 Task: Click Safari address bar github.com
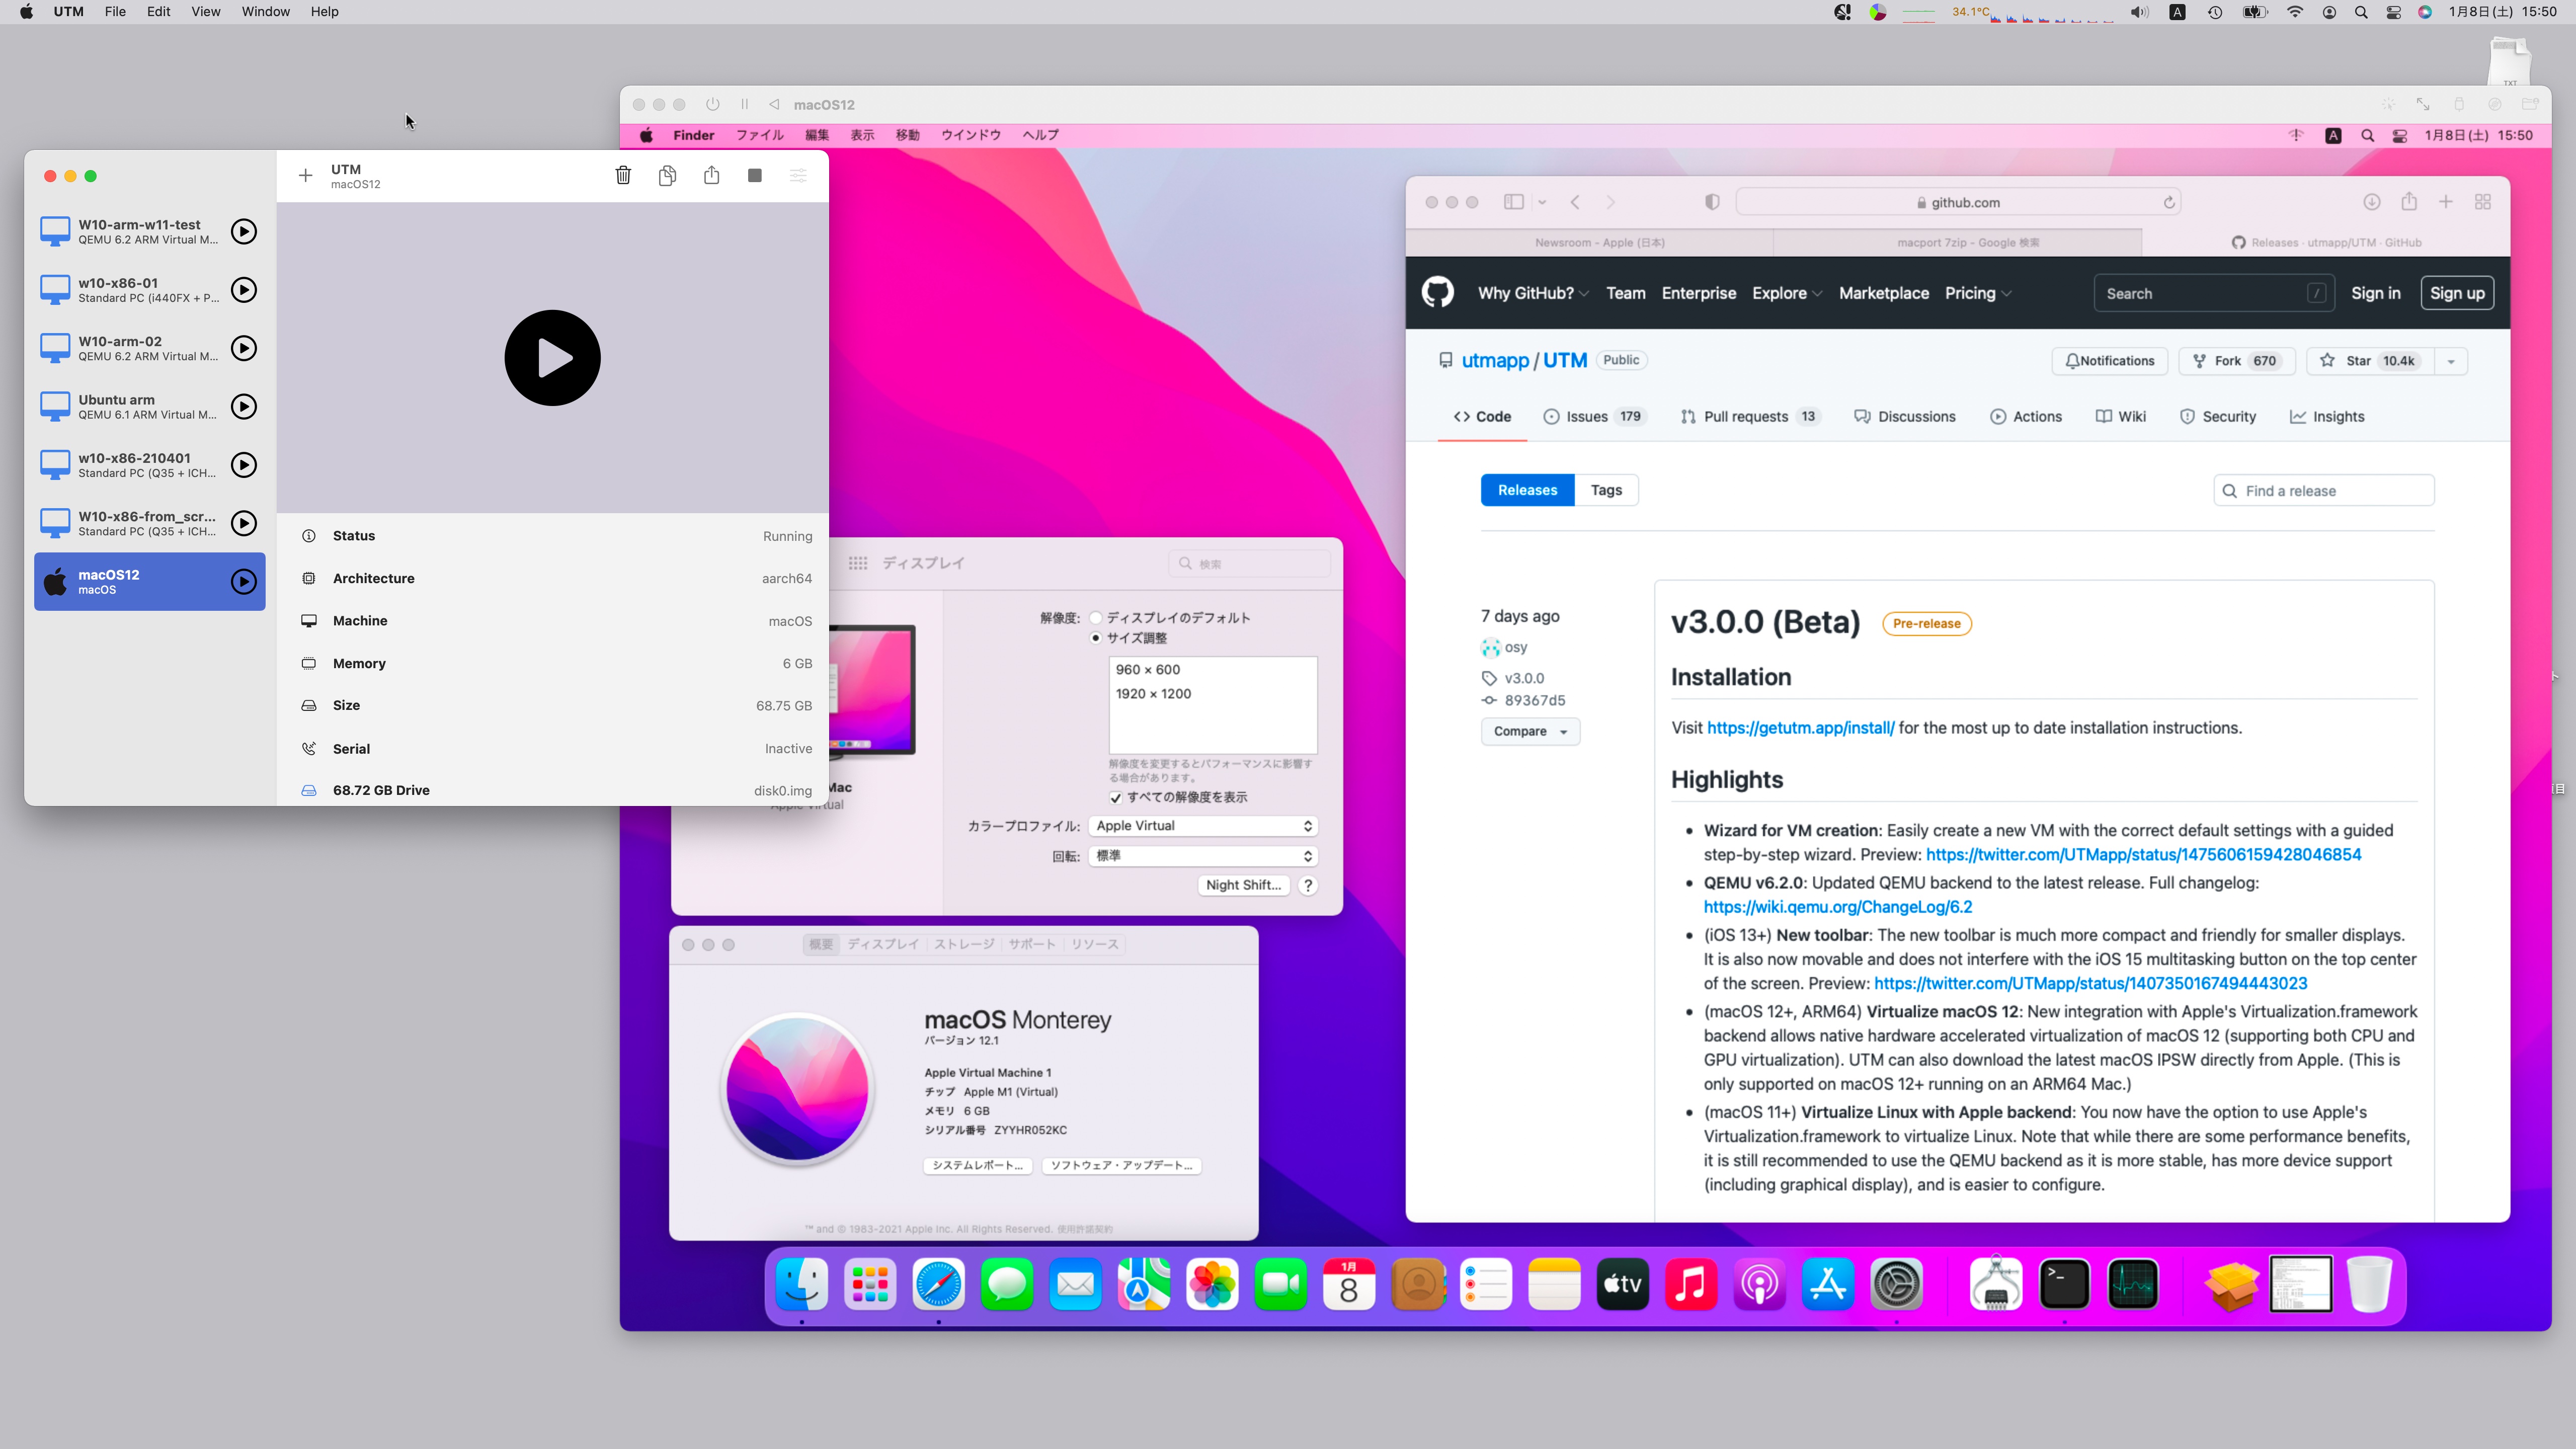tap(1958, 202)
